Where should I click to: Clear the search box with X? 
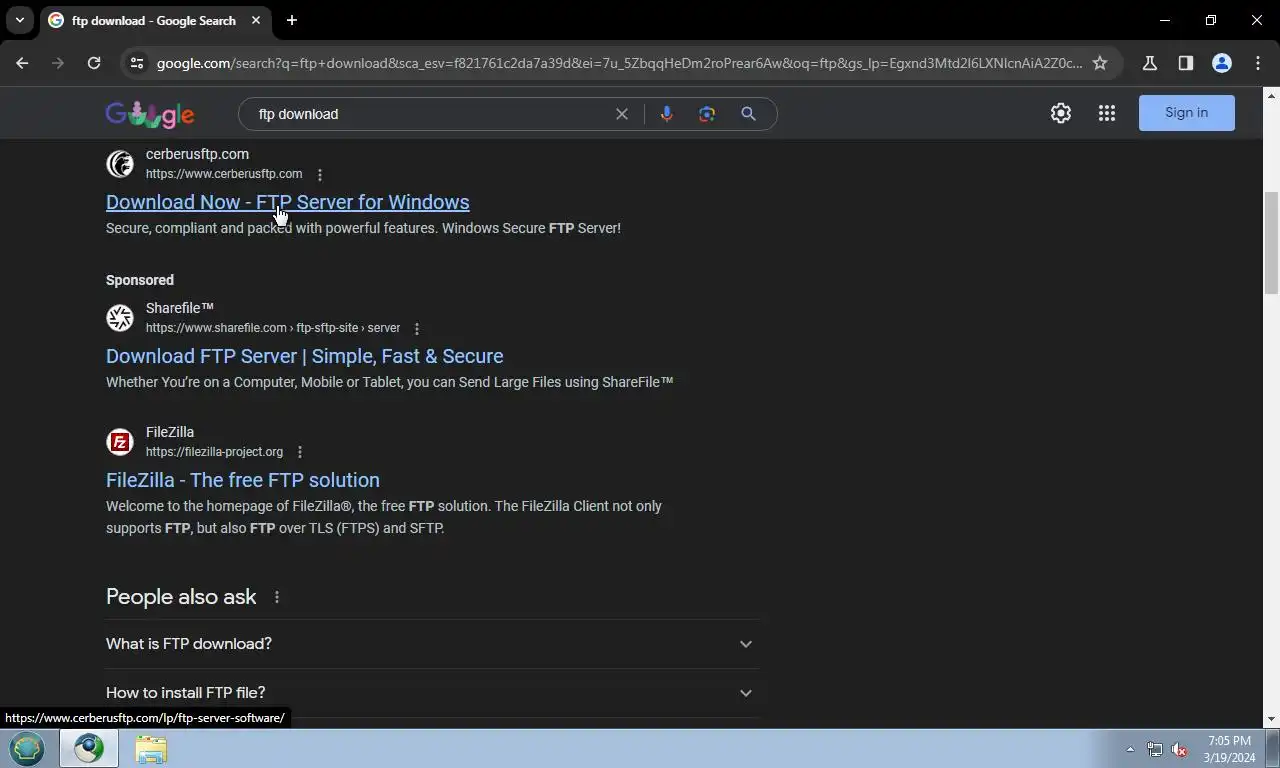coord(622,114)
